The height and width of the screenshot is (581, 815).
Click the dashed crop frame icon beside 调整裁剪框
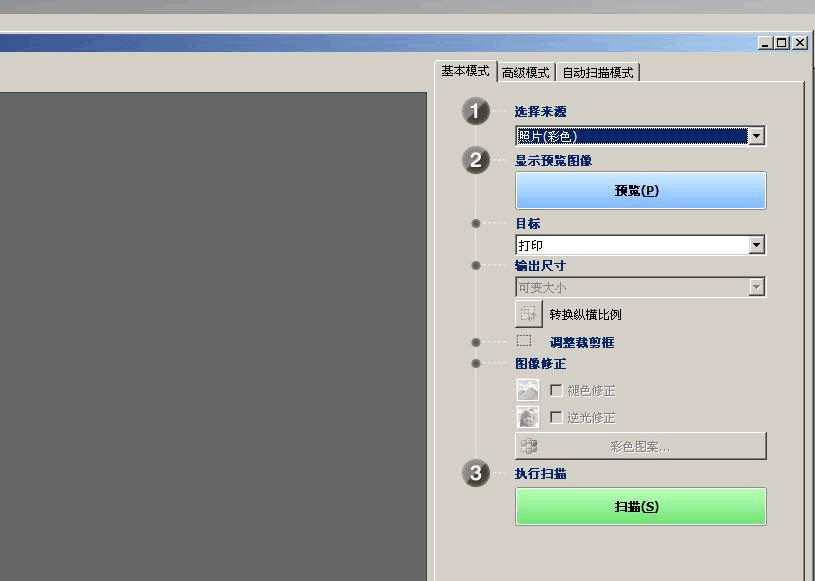click(x=524, y=341)
